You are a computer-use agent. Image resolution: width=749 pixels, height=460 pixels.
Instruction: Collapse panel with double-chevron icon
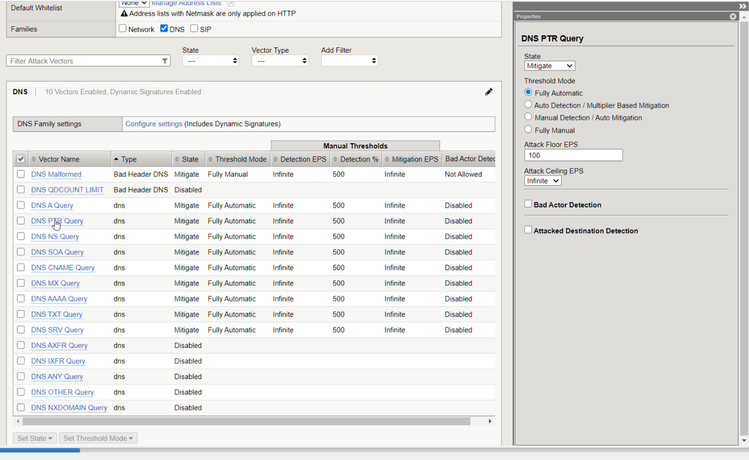(x=742, y=6)
